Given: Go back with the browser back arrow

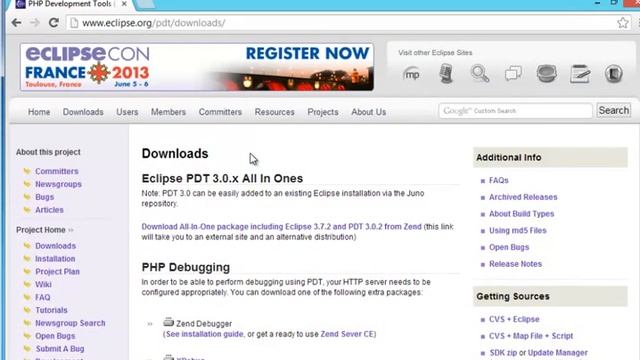Looking at the screenshot, I should [x=16, y=23].
